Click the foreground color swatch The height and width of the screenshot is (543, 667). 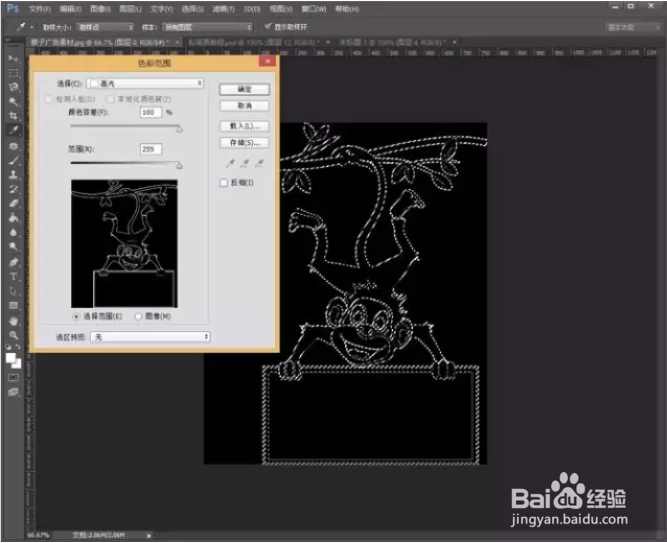(x=11, y=358)
